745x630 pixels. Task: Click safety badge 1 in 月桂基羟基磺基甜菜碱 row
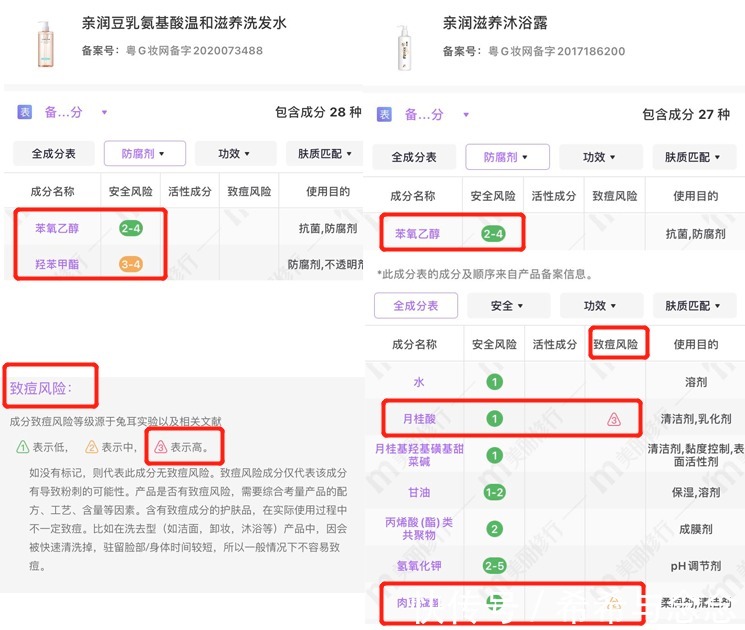494,455
